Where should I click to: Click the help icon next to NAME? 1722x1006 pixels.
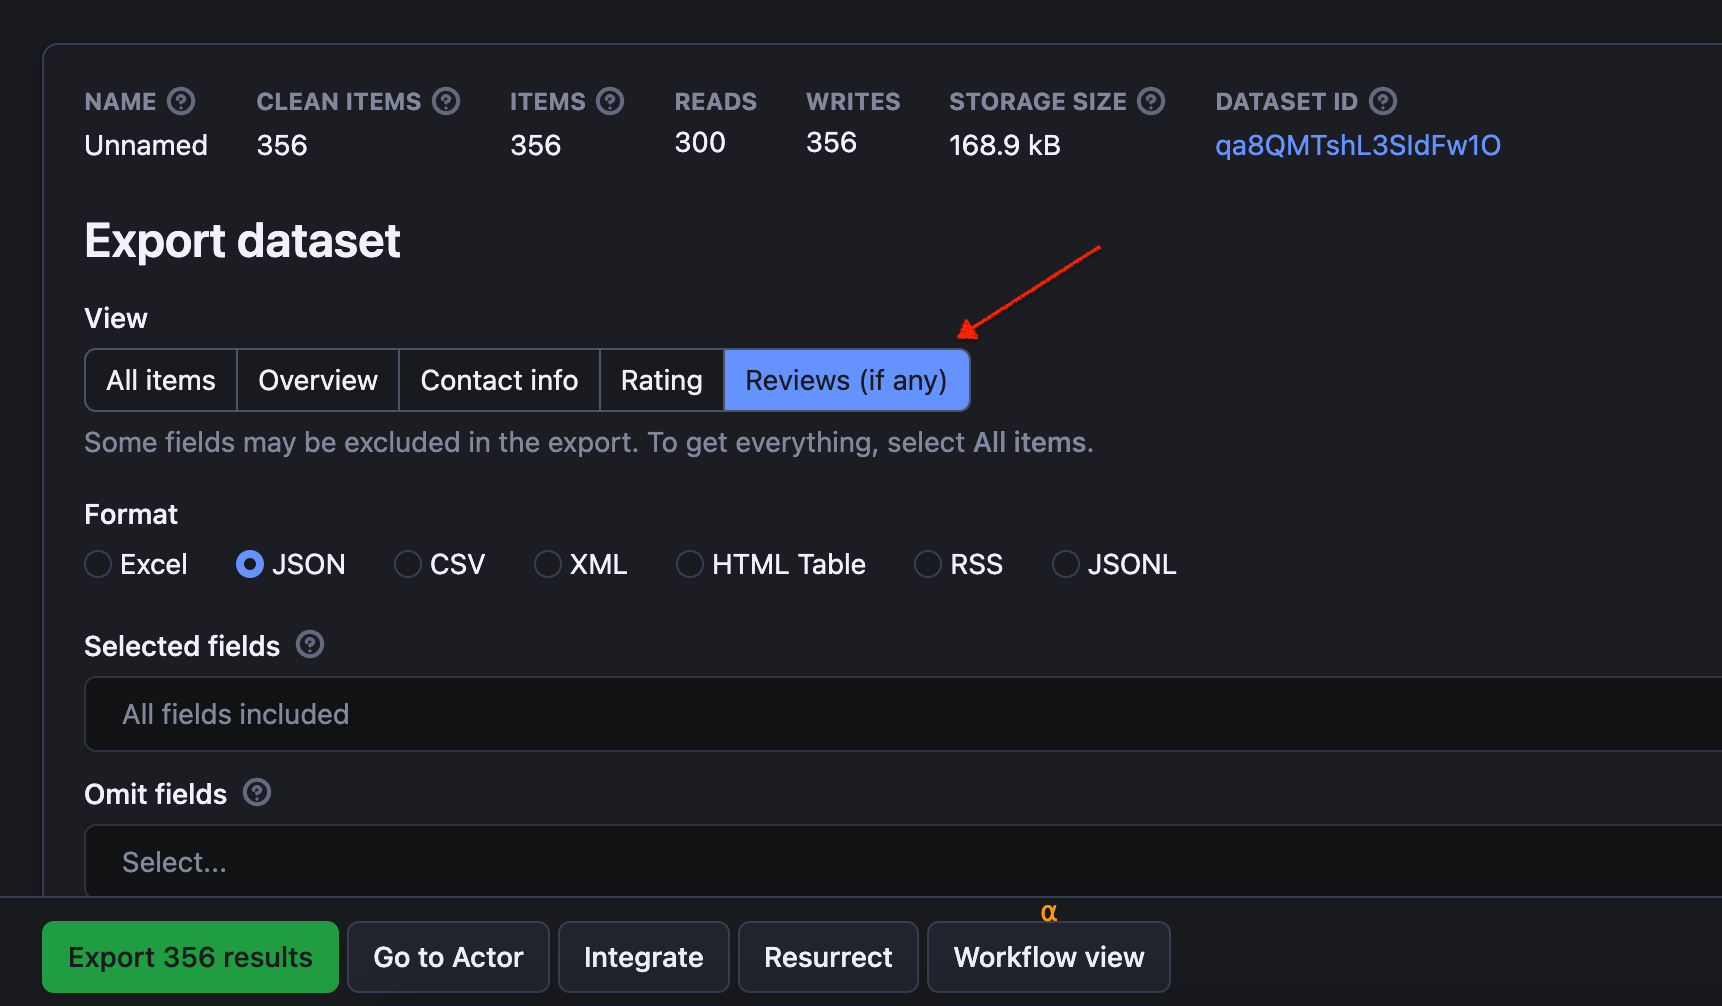tap(181, 101)
